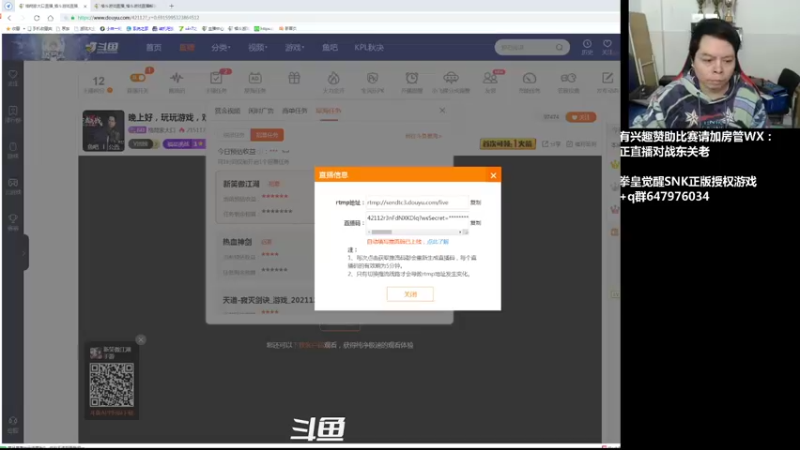Screen dimensions: 800x450
Task: Open the bookmark icon in left sidebar
Action: pyautogui.click(x=13, y=111)
